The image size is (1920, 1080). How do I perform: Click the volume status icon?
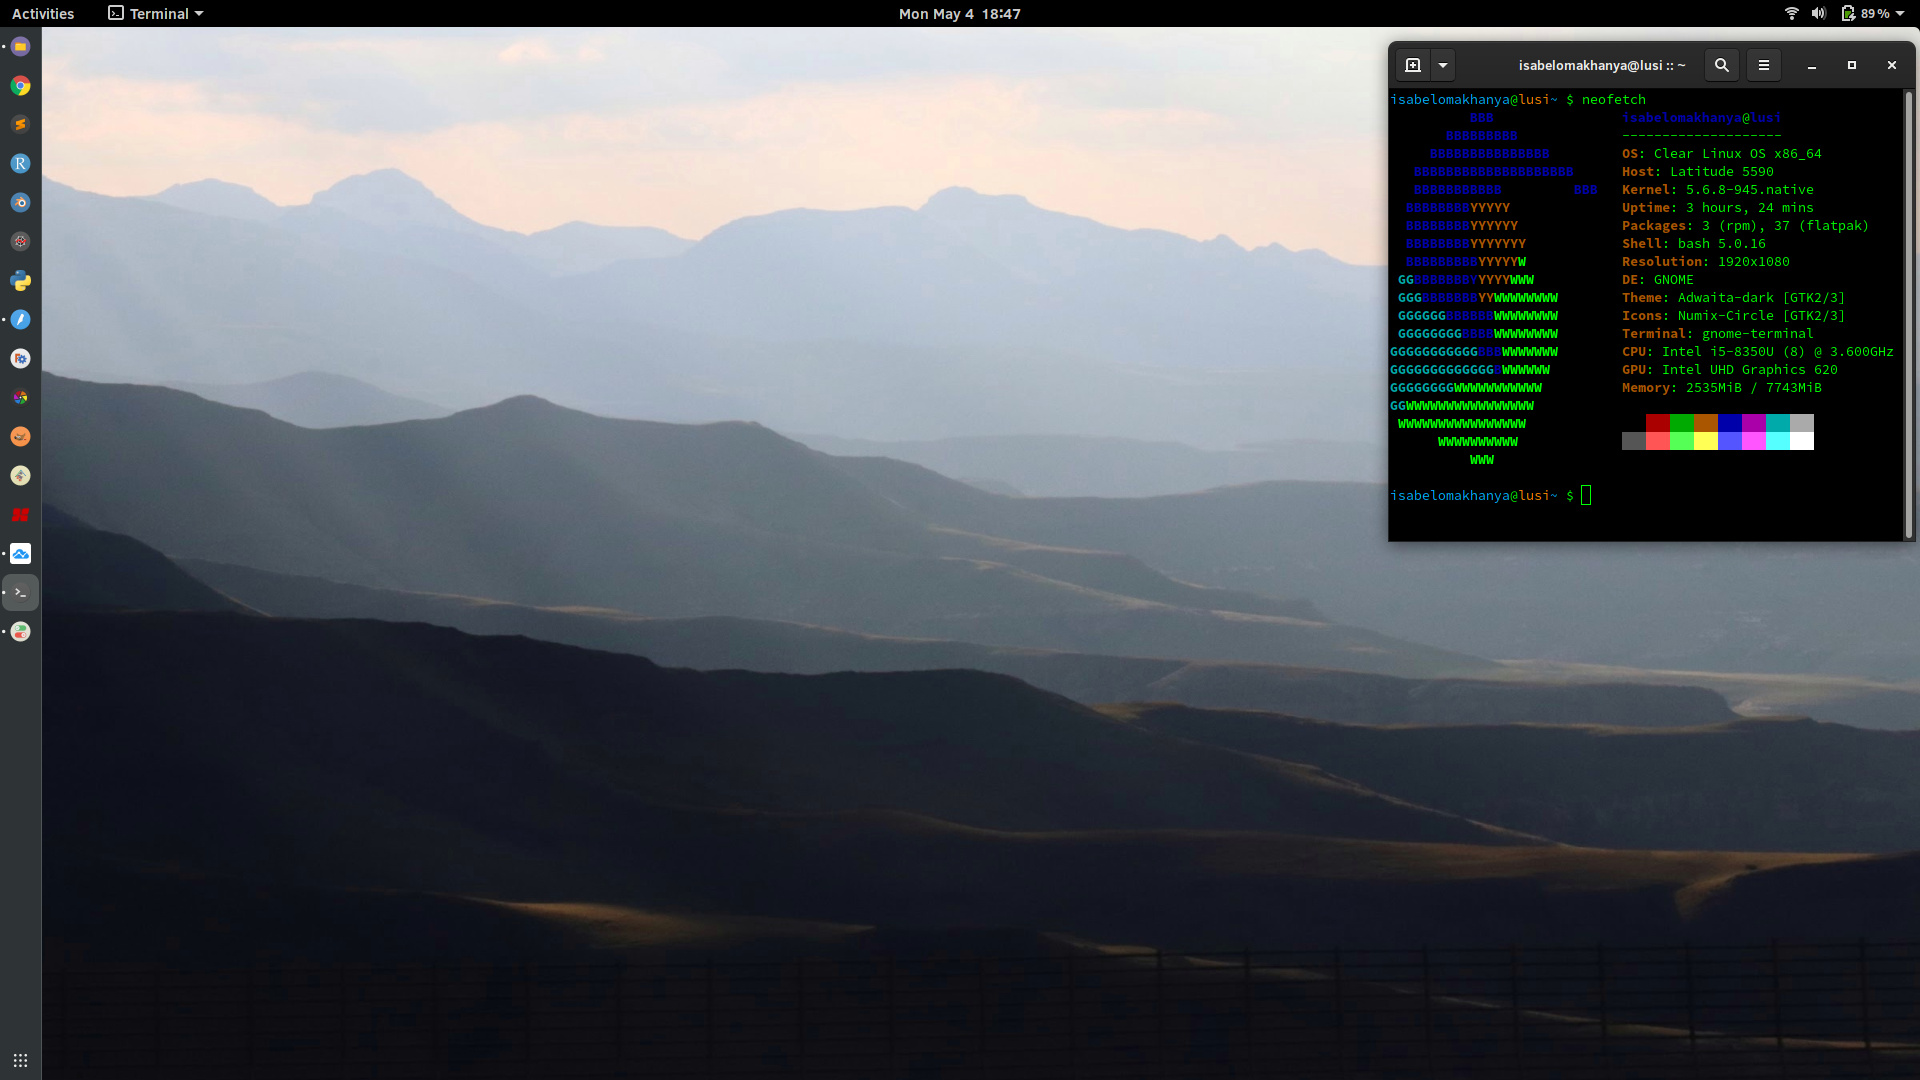tap(1818, 14)
